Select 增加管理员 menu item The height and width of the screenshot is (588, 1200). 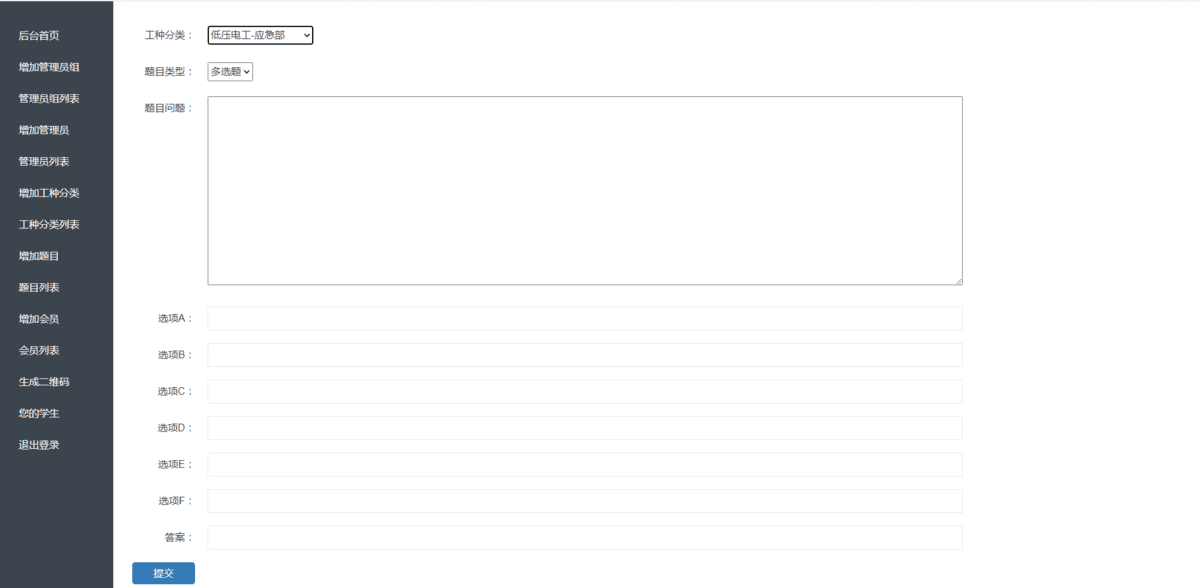click(x=44, y=130)
